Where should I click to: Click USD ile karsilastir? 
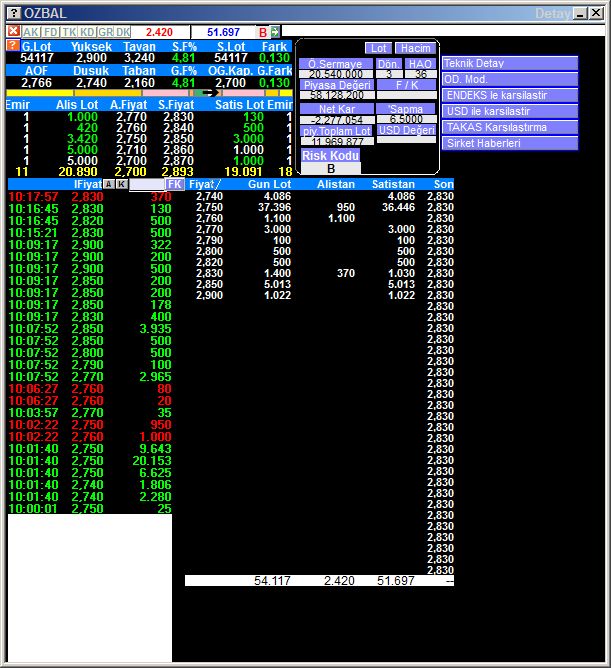coord(510,111)
